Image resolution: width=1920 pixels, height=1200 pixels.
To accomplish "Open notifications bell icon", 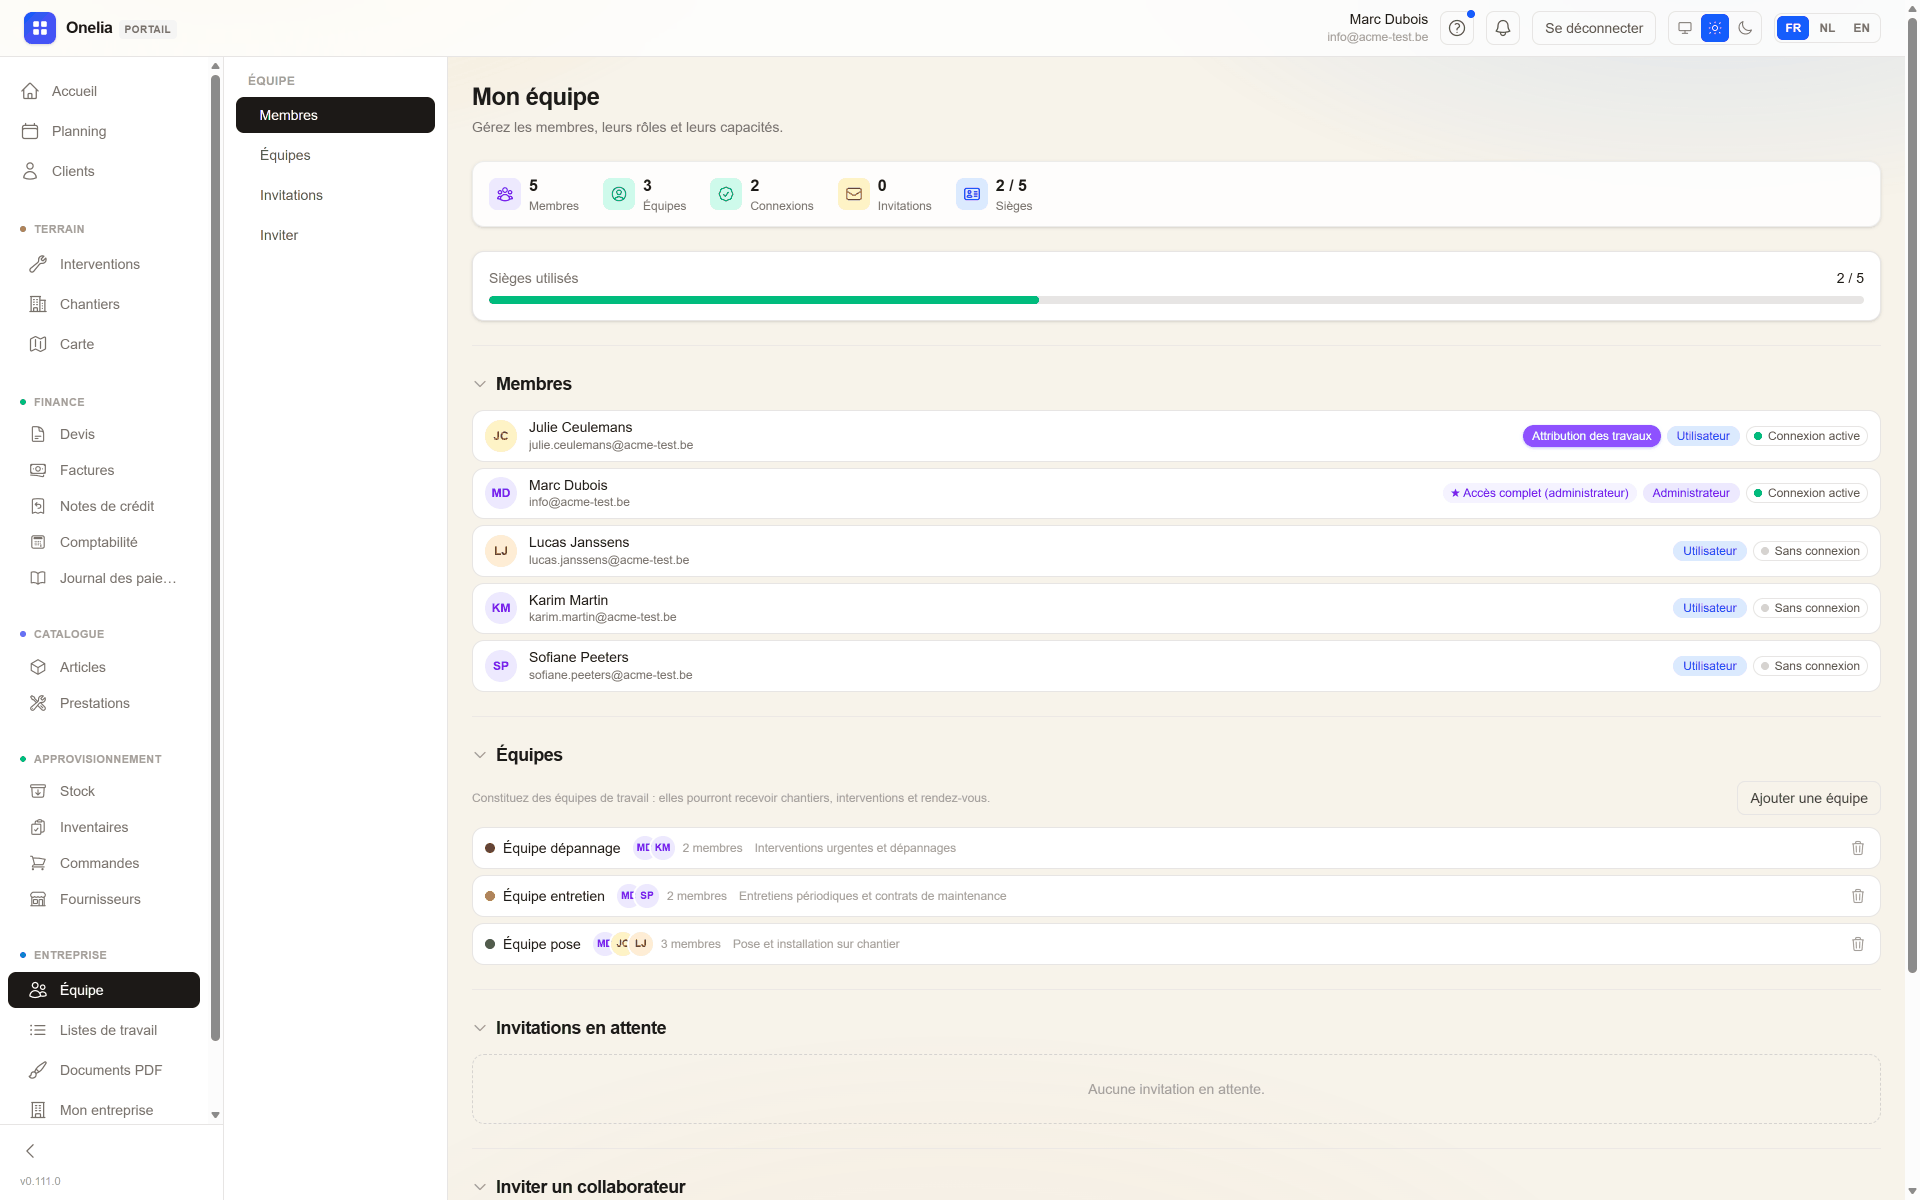I will [1503, 28].
